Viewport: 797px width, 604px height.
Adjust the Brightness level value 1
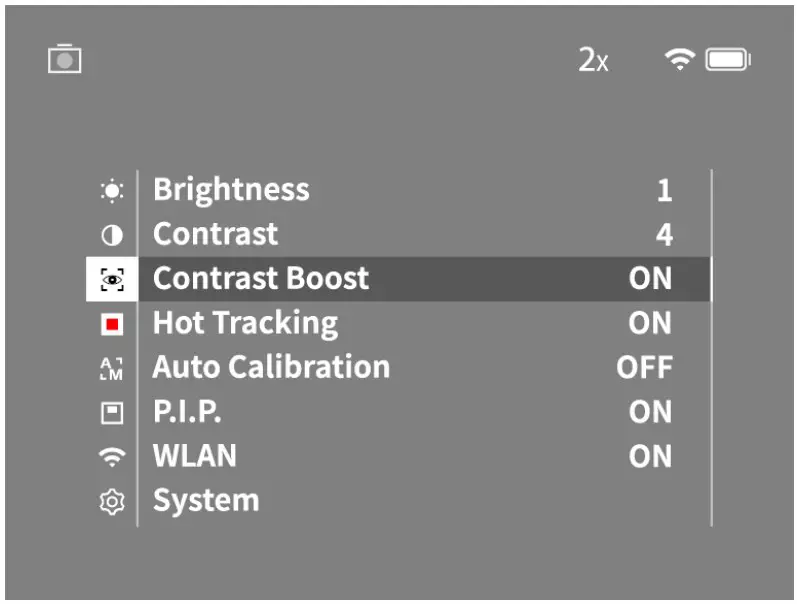[664, 191]
